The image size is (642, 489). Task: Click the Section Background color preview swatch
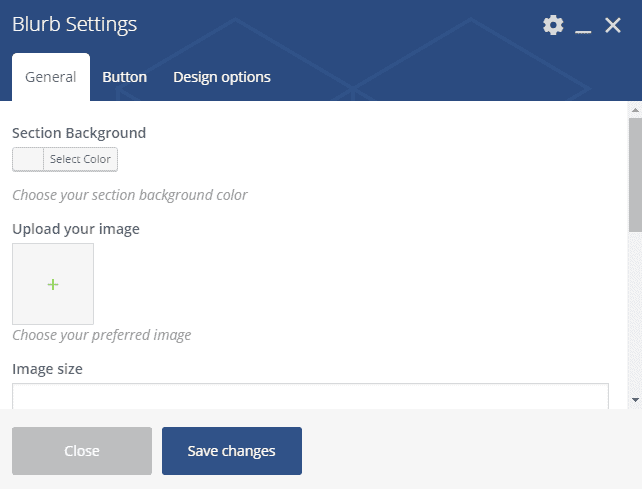tap(28, 159)
